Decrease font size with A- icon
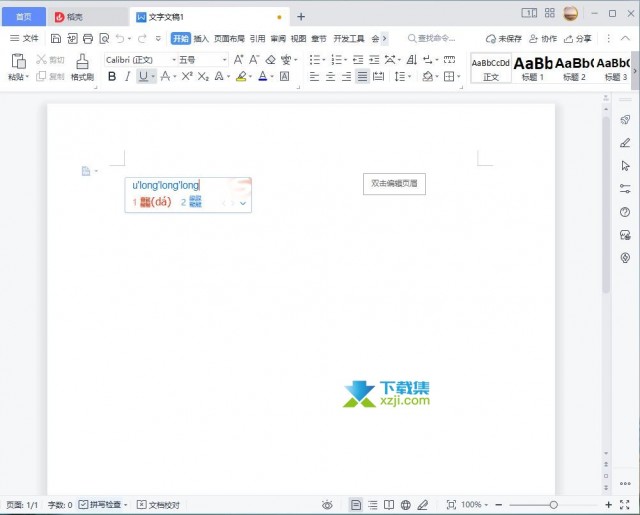The height and width of the screenshot is (515, 640). [x=254, y=60]
